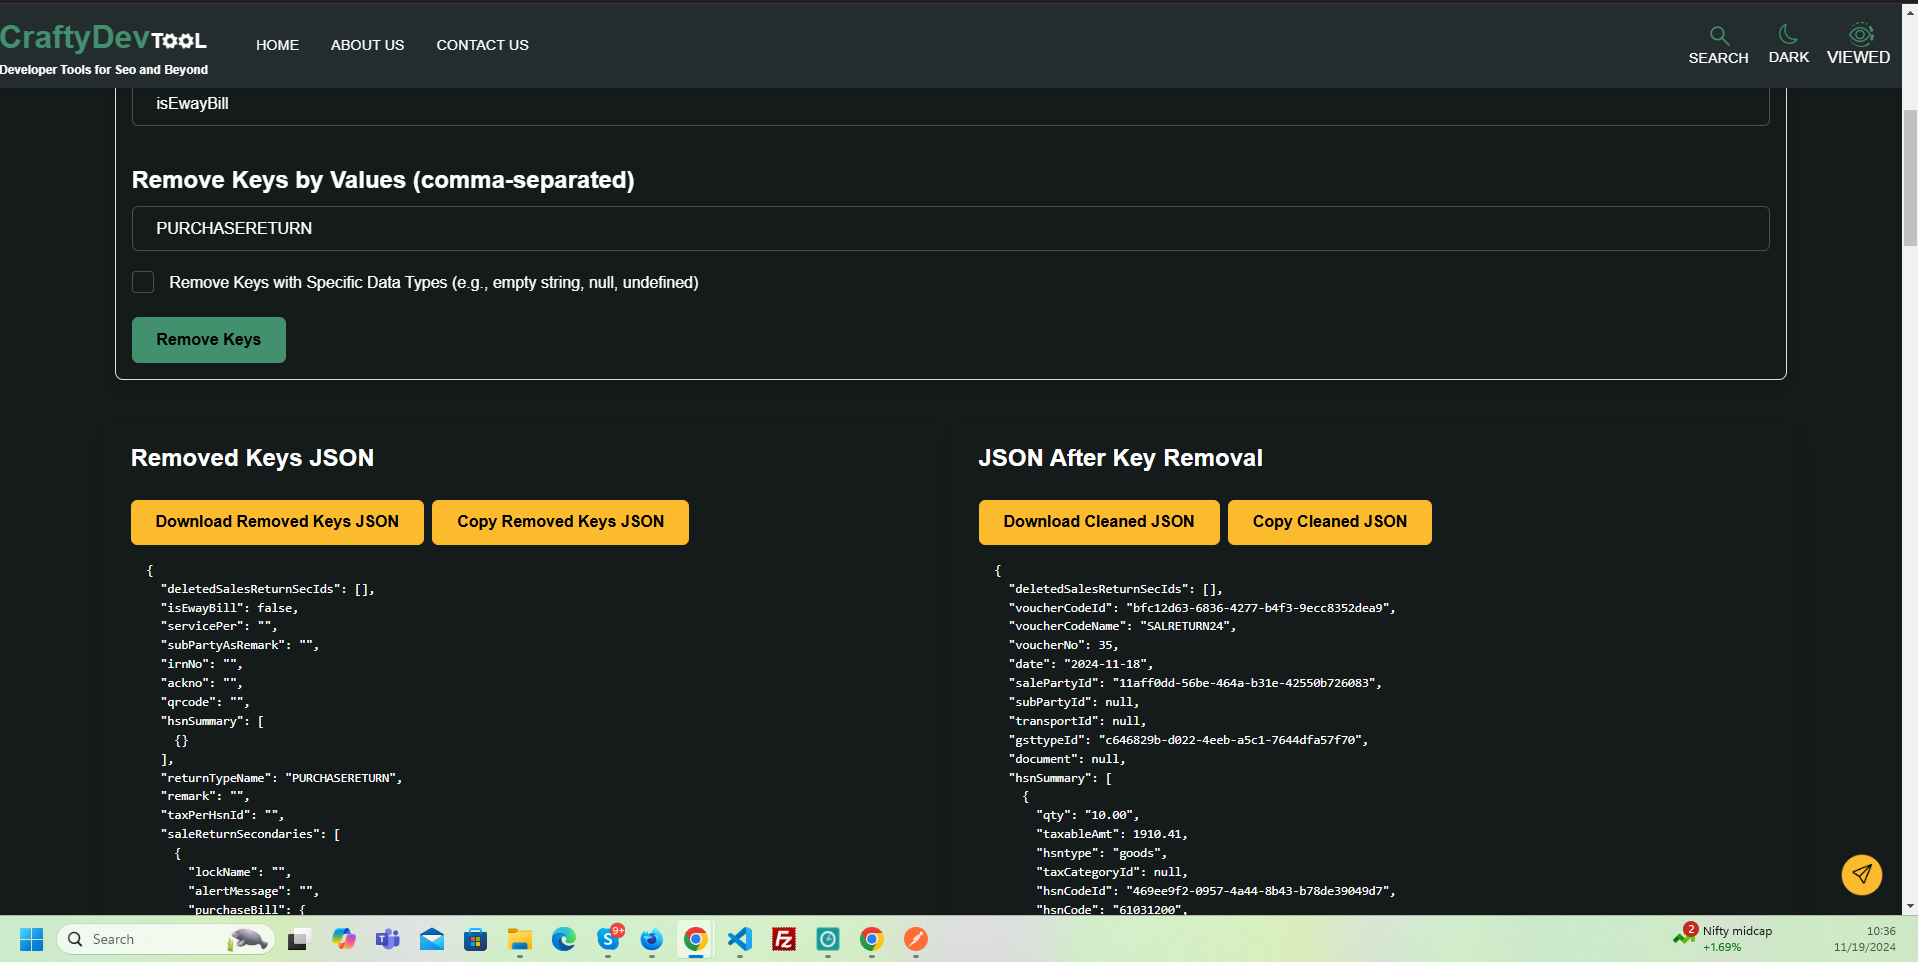
Task: Open Postman orange icon in taskbar
Action: (916, 939)
